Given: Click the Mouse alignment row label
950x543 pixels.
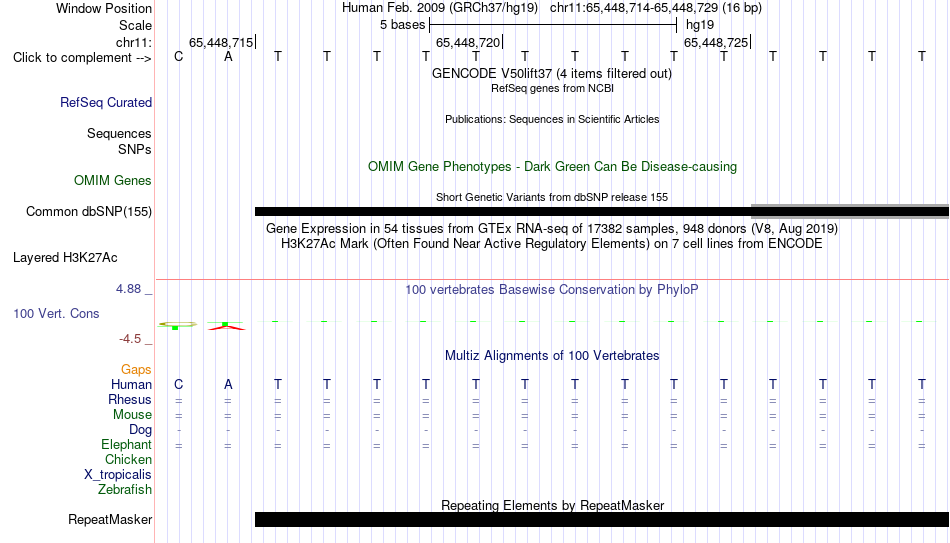Looking at the screenshot, I should click(x=132, y=415).
